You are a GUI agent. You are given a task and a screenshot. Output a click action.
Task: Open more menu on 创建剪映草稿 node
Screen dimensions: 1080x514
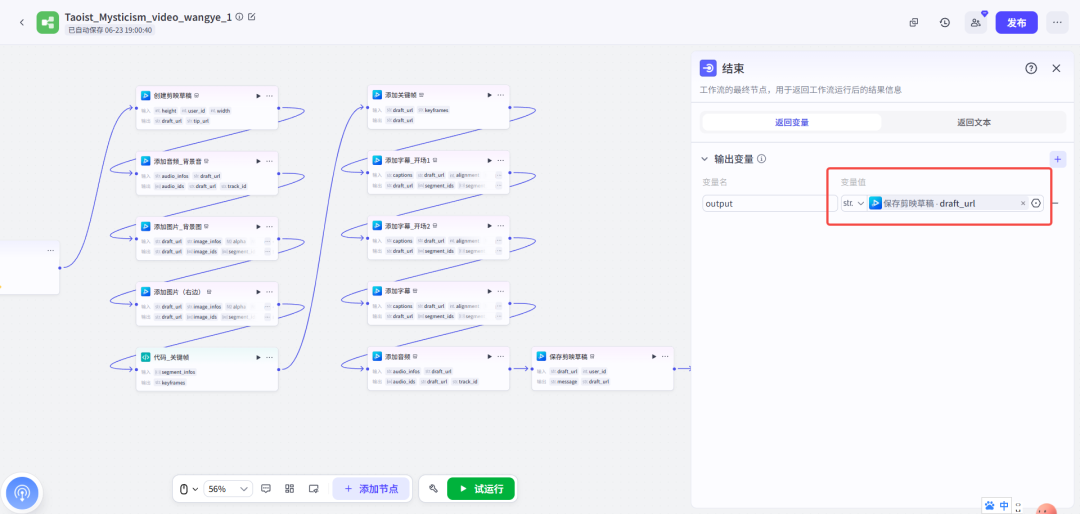click(269, 96)
